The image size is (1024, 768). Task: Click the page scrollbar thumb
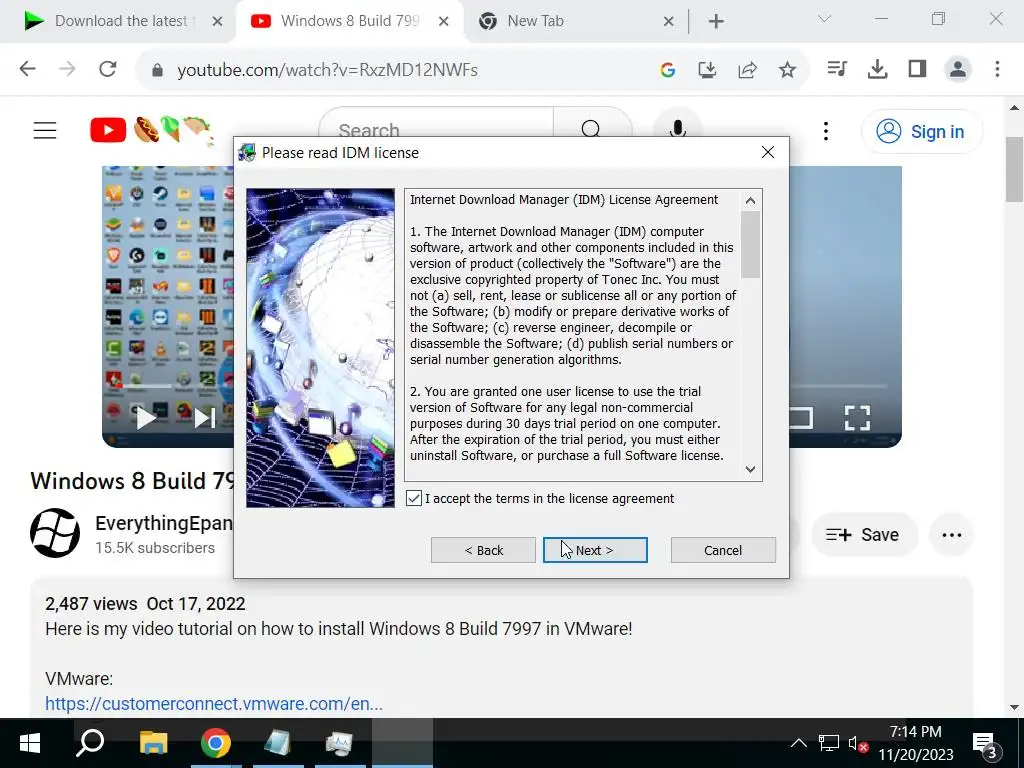tap(1014, 170)
